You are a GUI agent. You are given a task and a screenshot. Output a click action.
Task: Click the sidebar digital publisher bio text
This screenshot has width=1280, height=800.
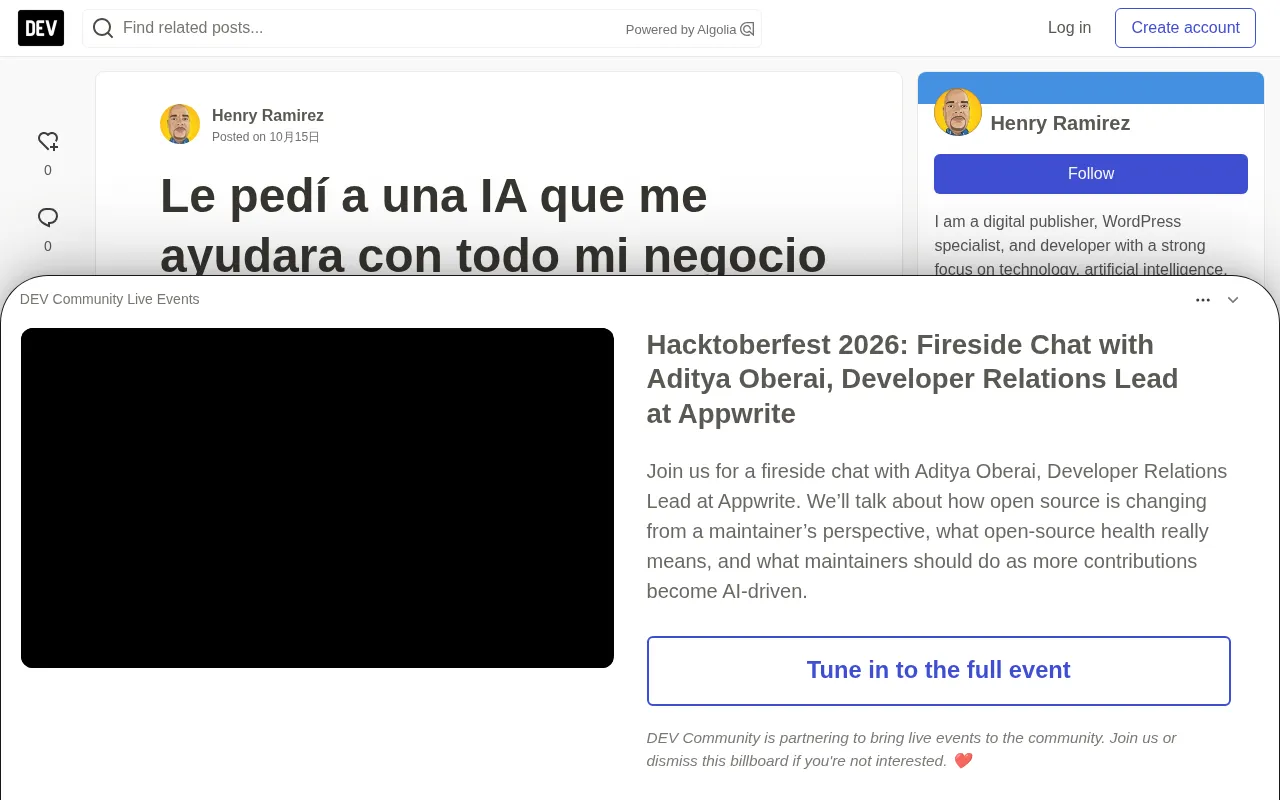pos(1081,245)
